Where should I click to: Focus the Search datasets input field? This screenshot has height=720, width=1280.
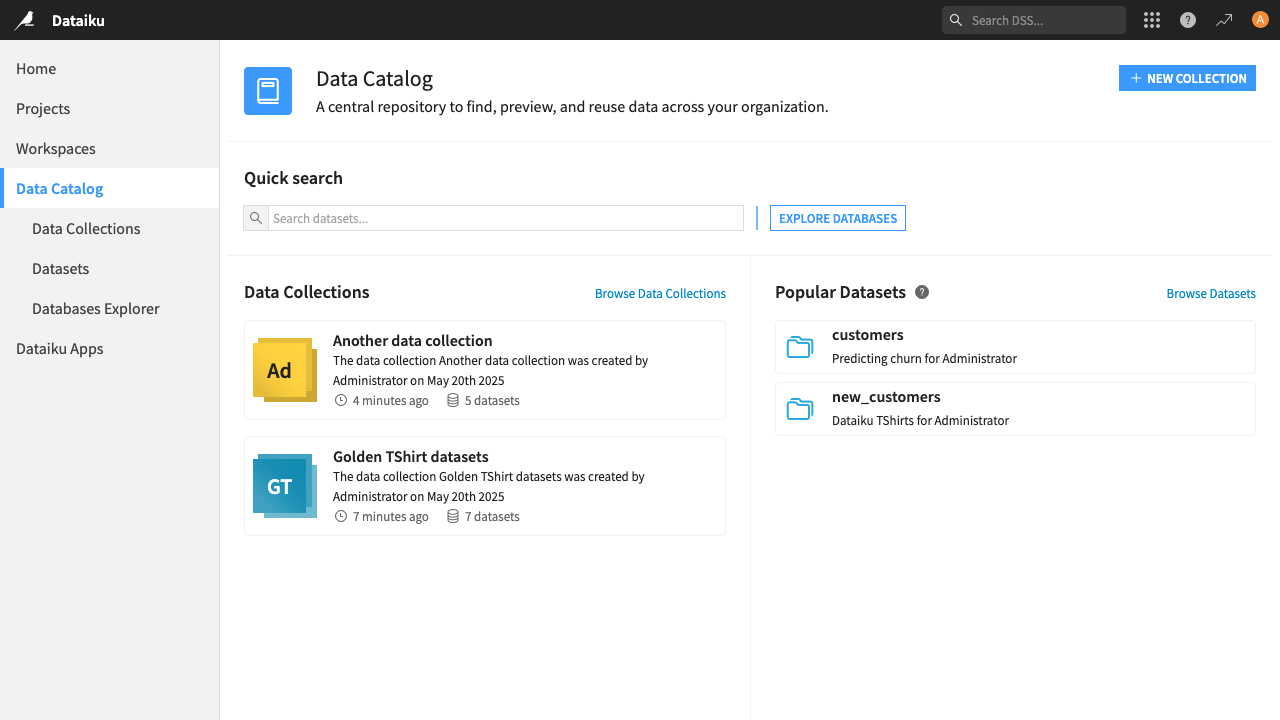[505, 218]
